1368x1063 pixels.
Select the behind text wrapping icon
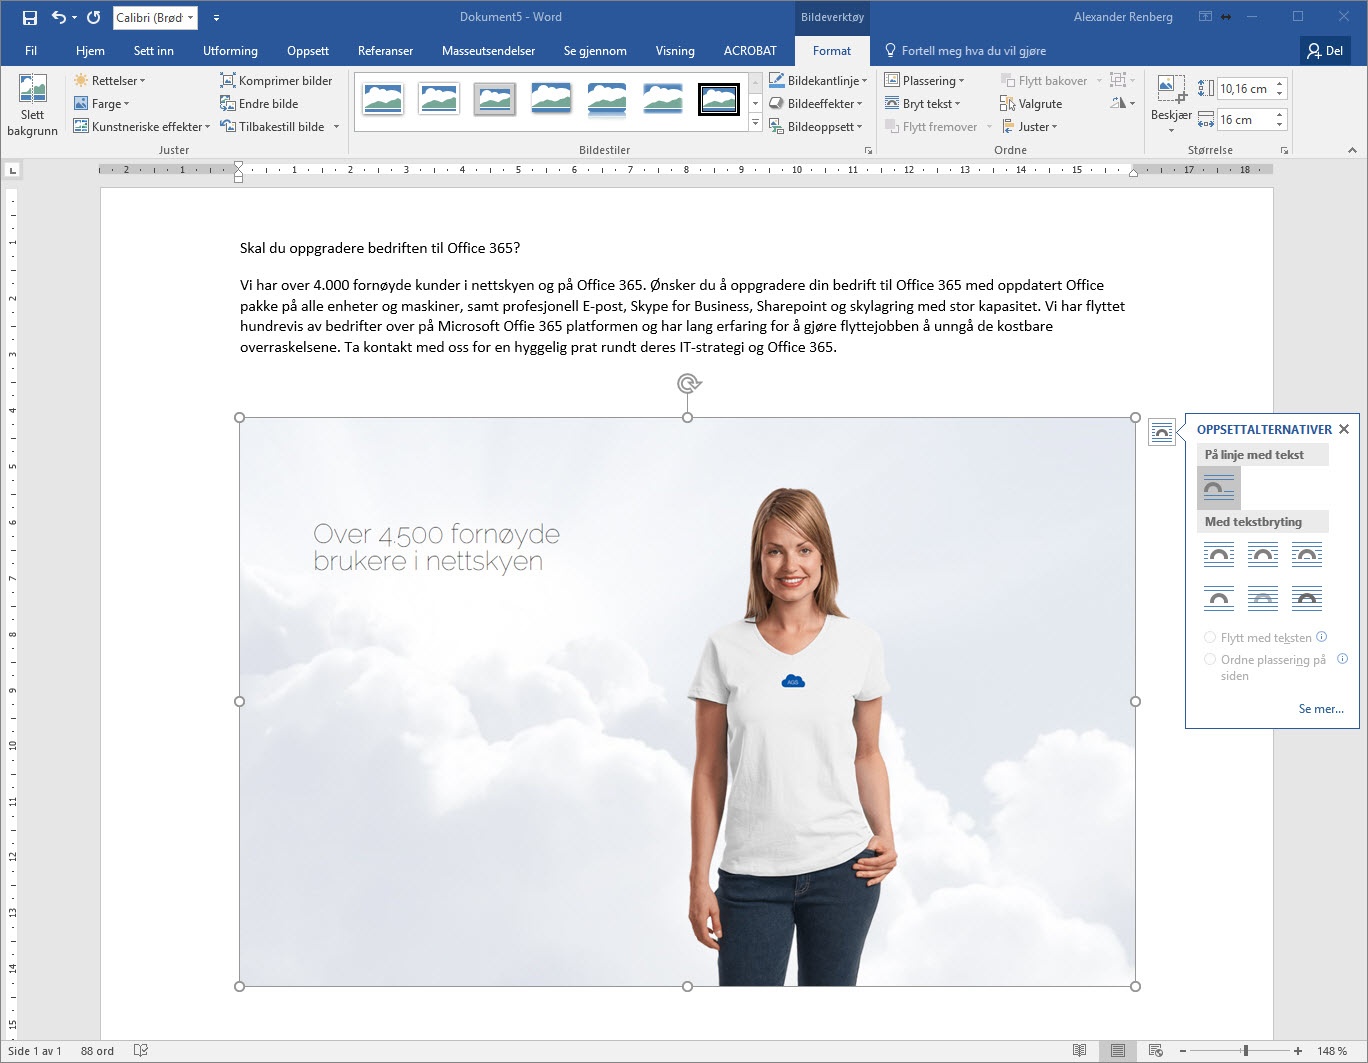point(1263,598)
